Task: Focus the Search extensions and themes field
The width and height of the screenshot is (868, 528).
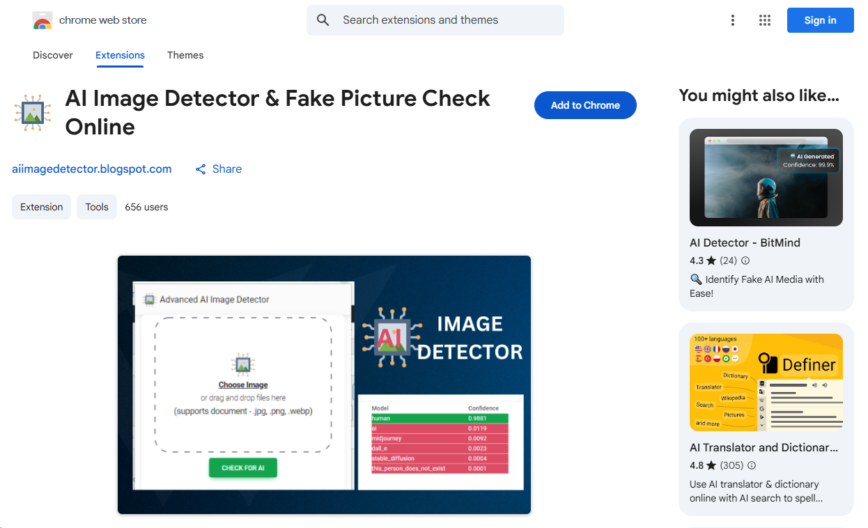Action: click(x=435, y=20)
